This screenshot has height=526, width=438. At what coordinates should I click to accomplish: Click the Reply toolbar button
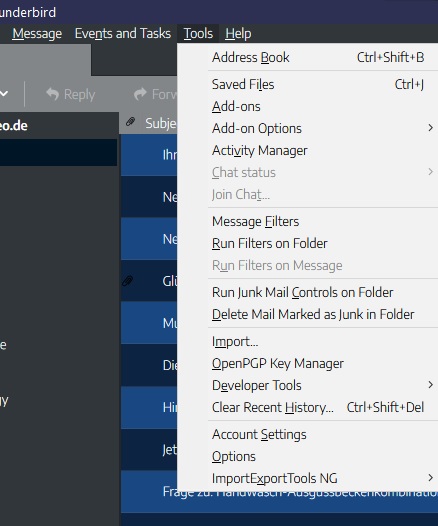pyautogui.click(x=71, y=94)
